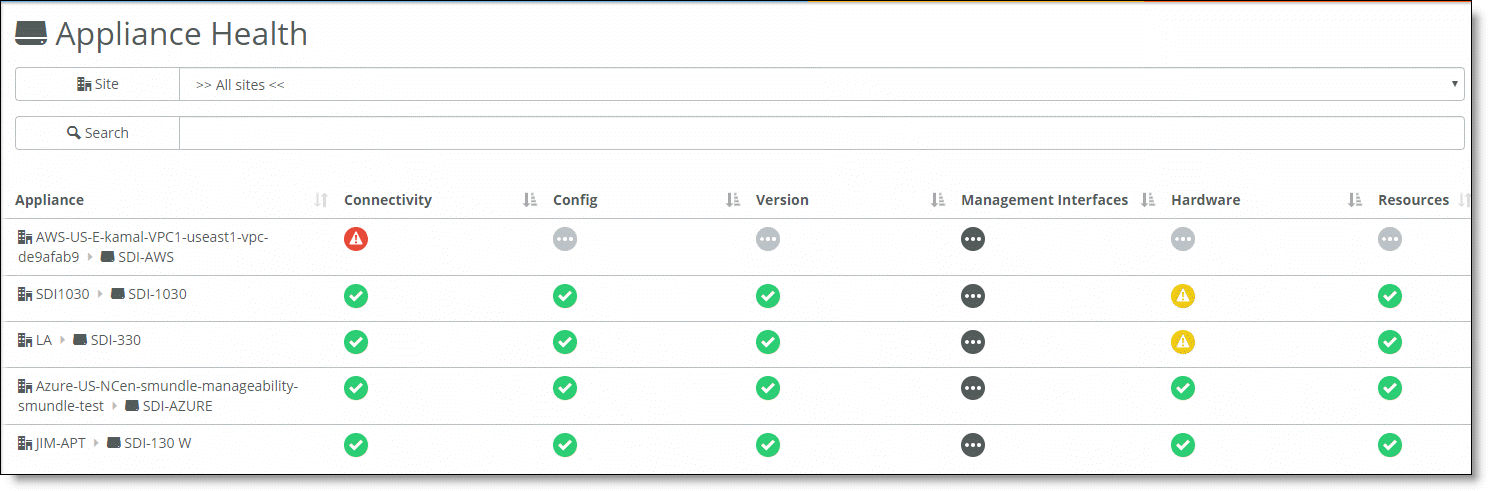Open the SDI-1030 appliance link
This screenshot has height=491, width=1488.
click(x=148, y=294)
